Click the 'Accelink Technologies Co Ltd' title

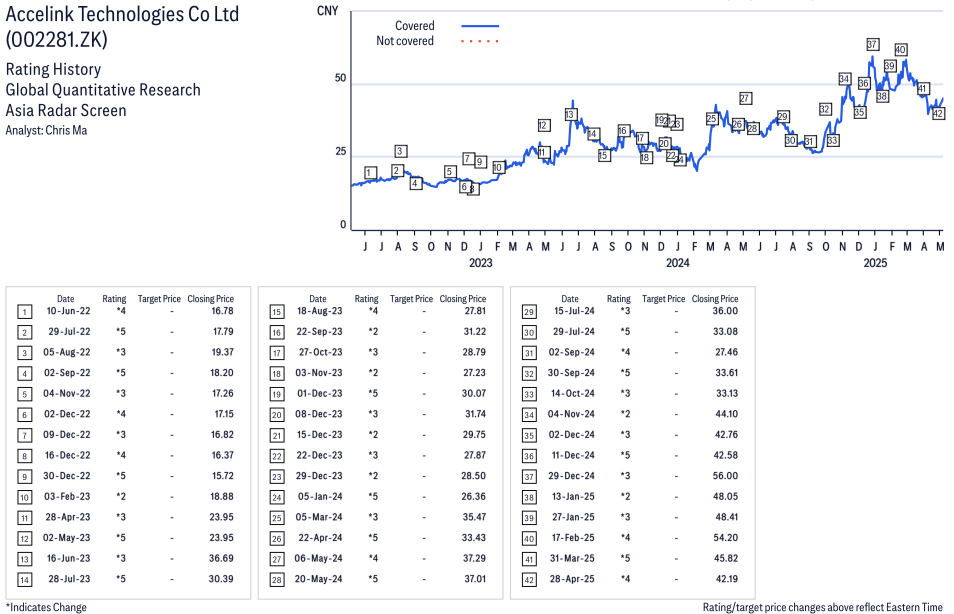point(122,14)
